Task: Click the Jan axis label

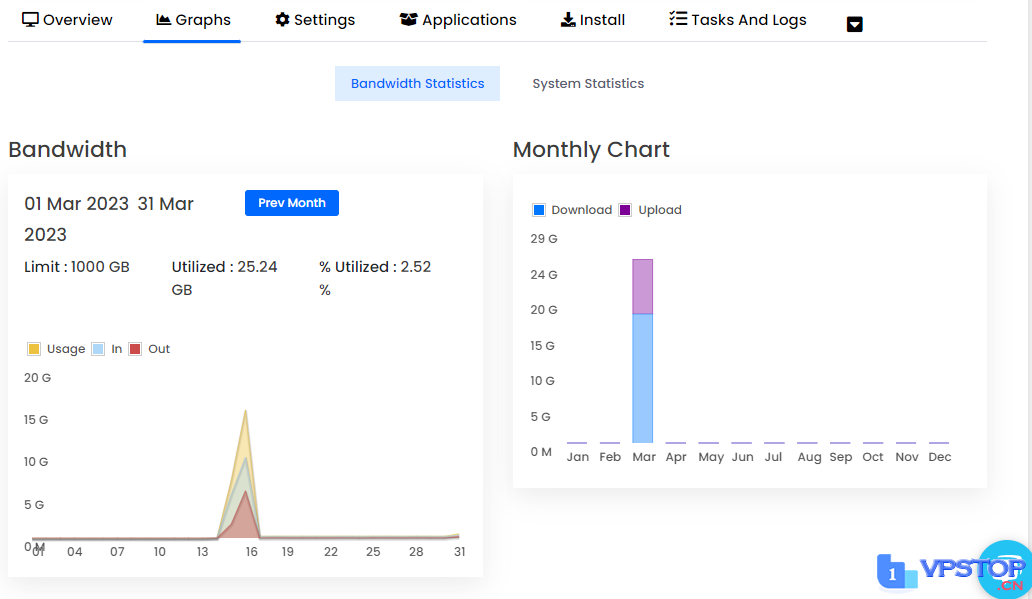Action: (x=578, y=457)
